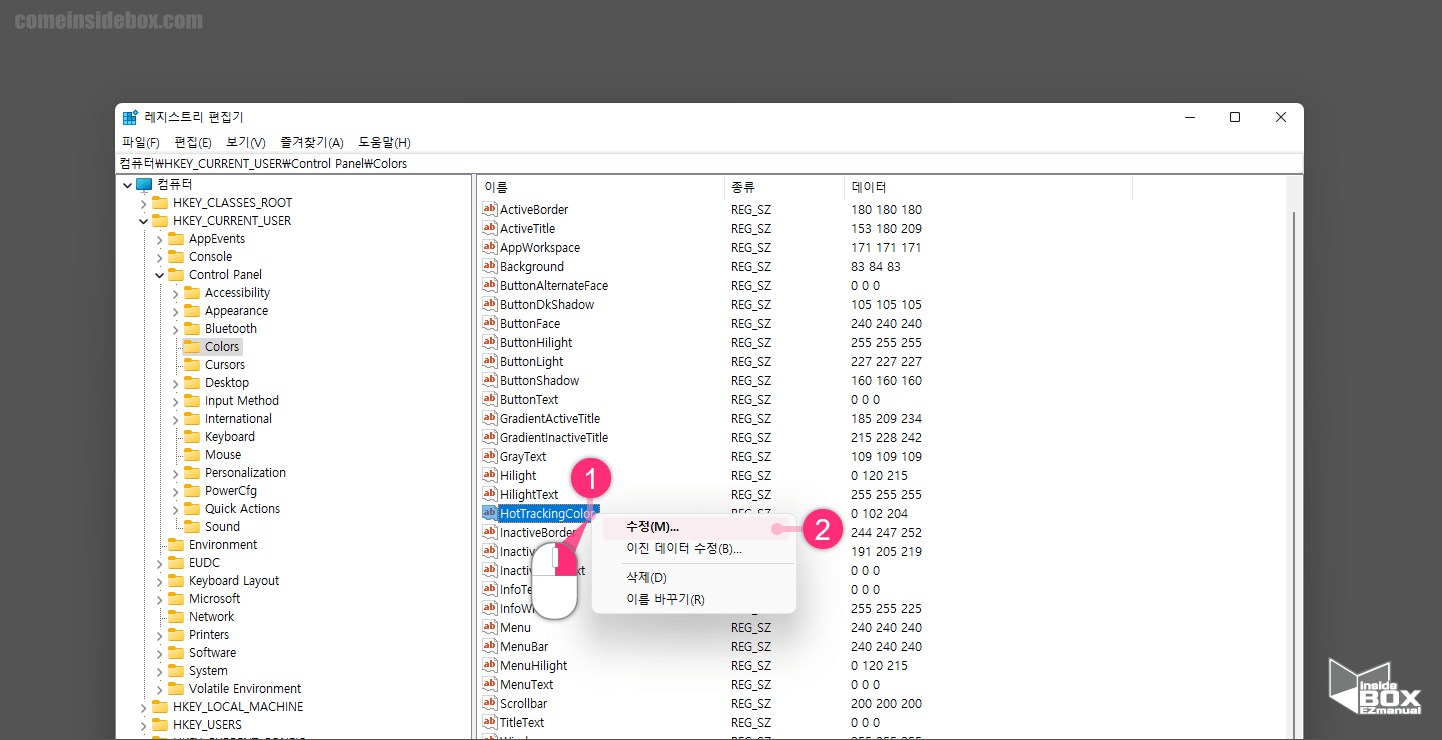
Task: Click the ab string icon beside ActiveBorder
Action: click(x=489, y=209)
